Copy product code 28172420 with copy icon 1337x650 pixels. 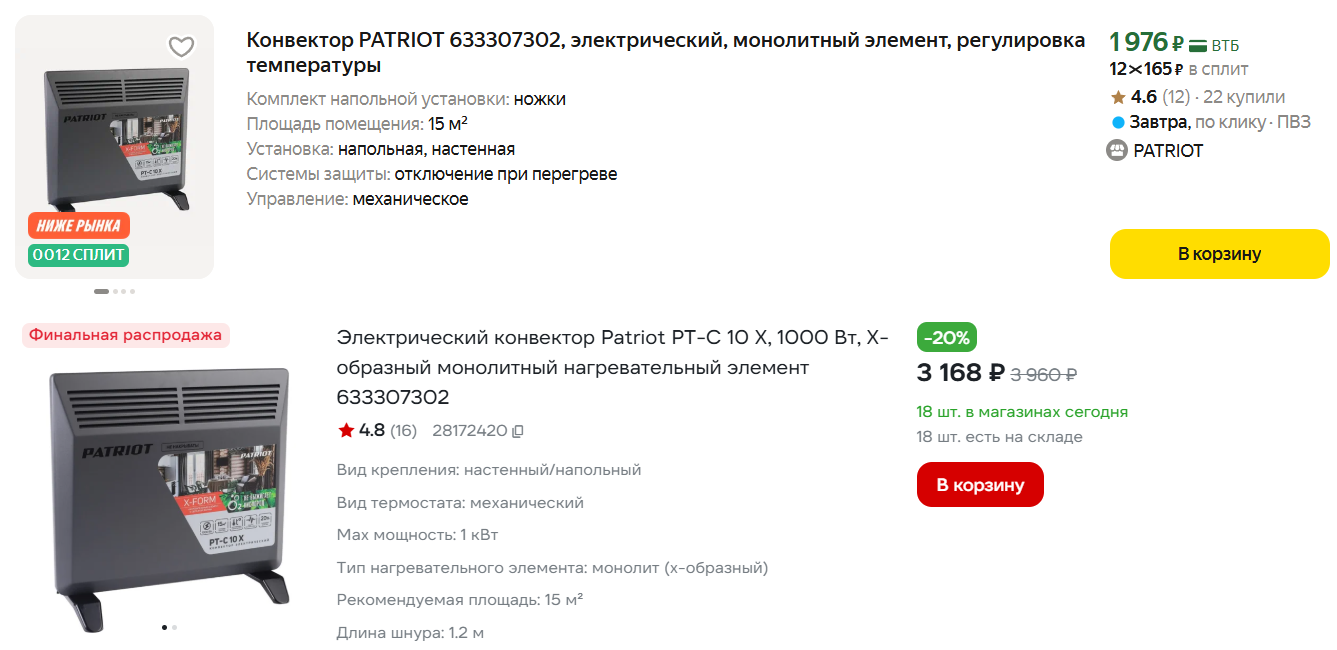click(517, 431)
